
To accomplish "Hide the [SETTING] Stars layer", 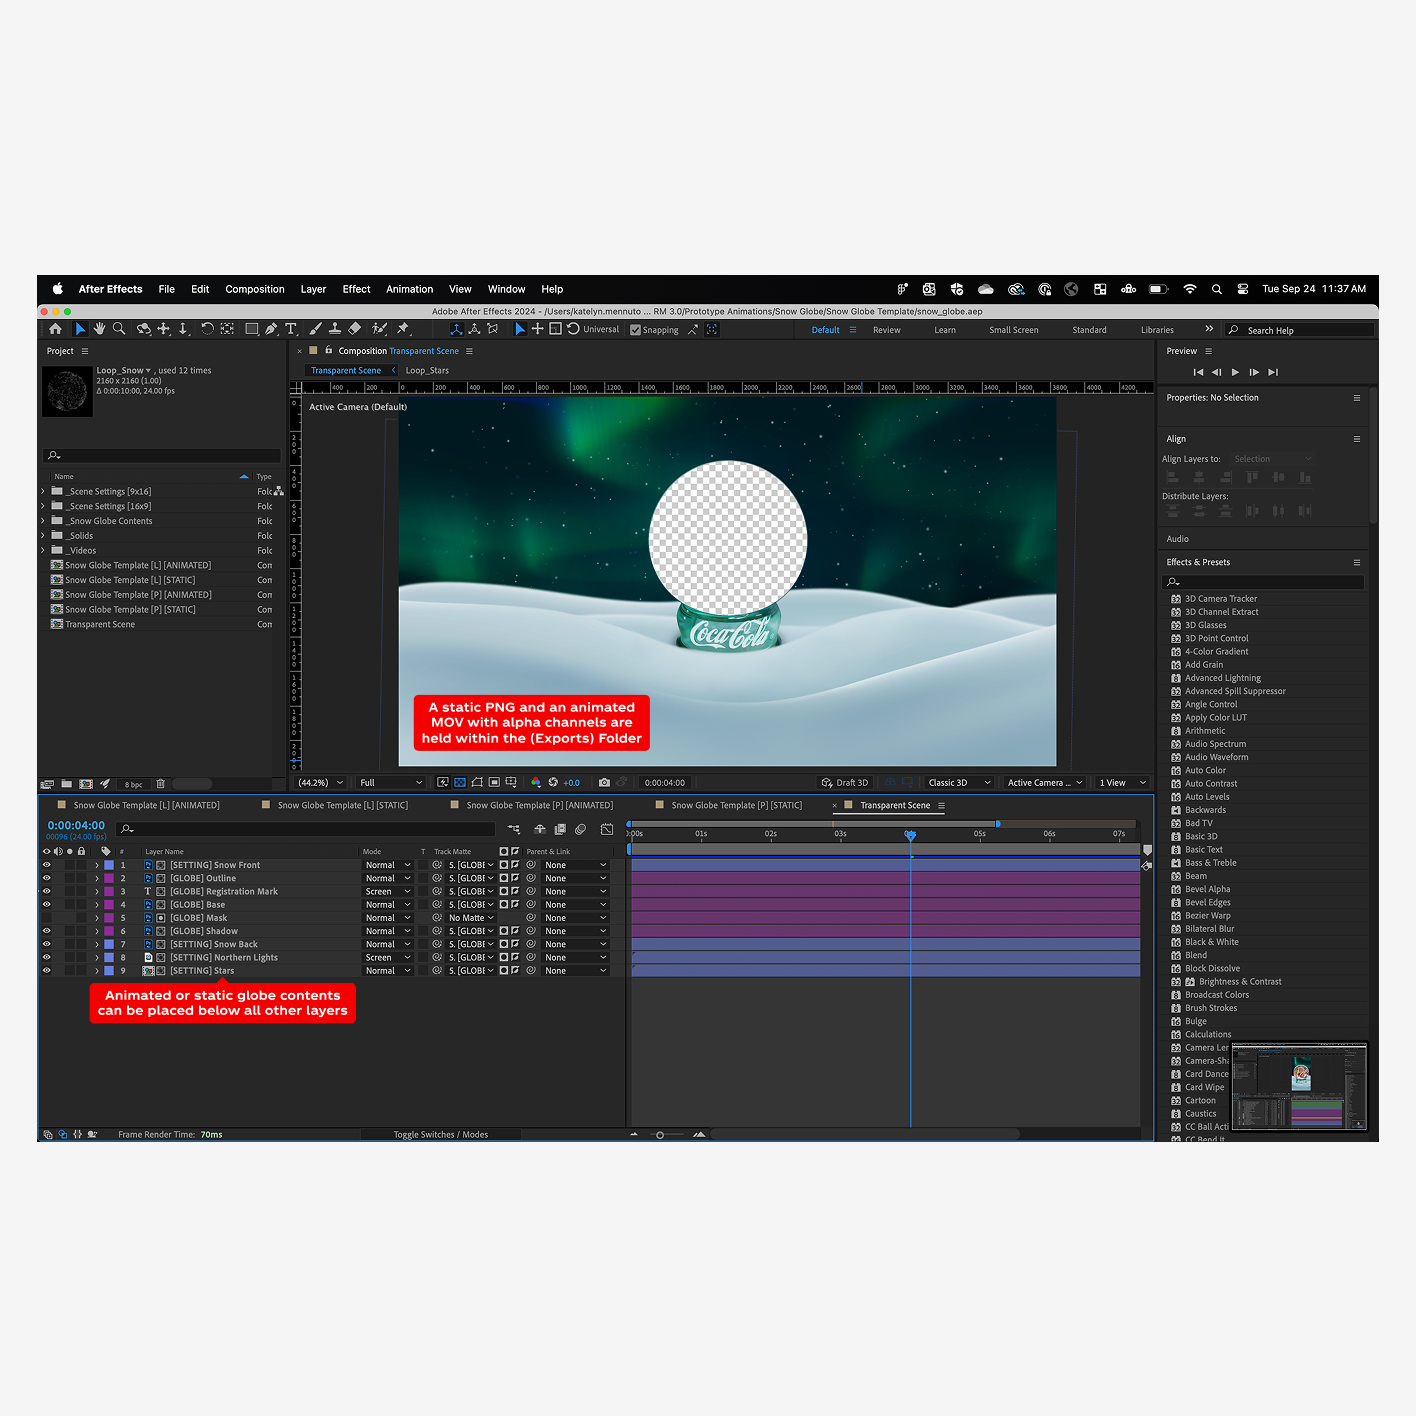I will coord(46,970).
